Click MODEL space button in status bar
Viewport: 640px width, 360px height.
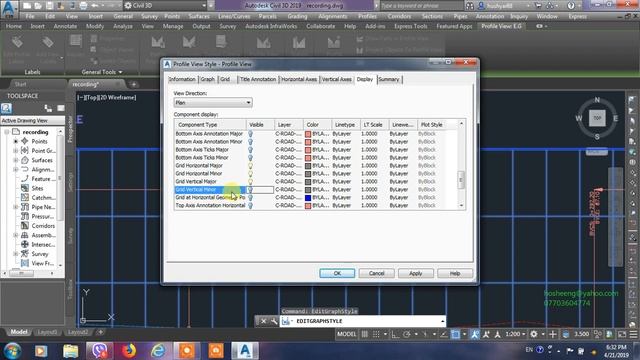[x=346, y=334]
